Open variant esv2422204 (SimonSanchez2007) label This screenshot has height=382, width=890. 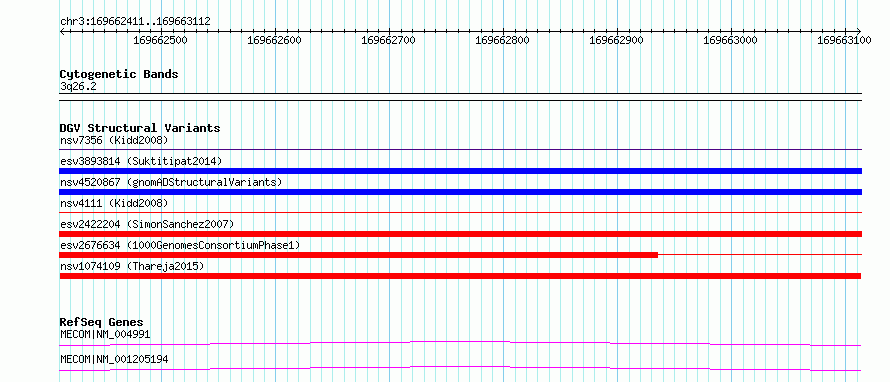[x=146, y=224]
